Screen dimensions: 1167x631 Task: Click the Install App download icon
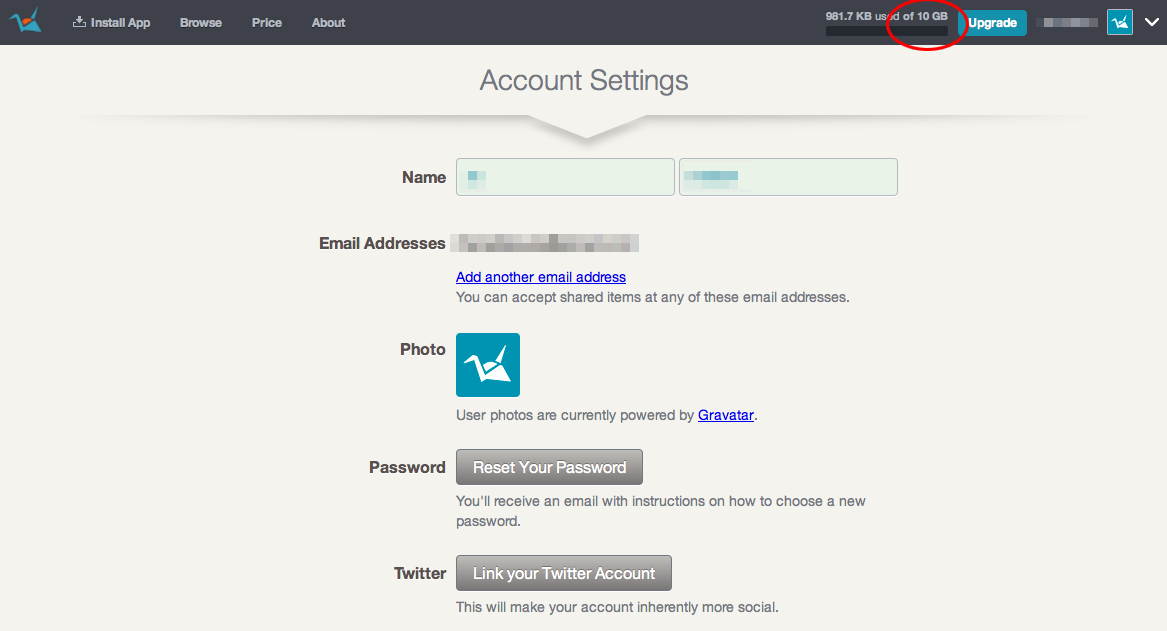pos(80,22)
